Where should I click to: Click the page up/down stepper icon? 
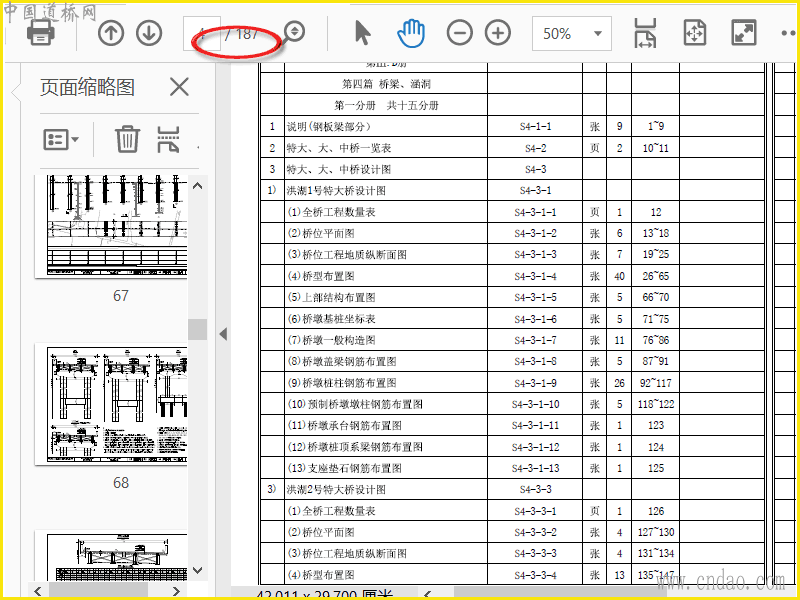294,32
